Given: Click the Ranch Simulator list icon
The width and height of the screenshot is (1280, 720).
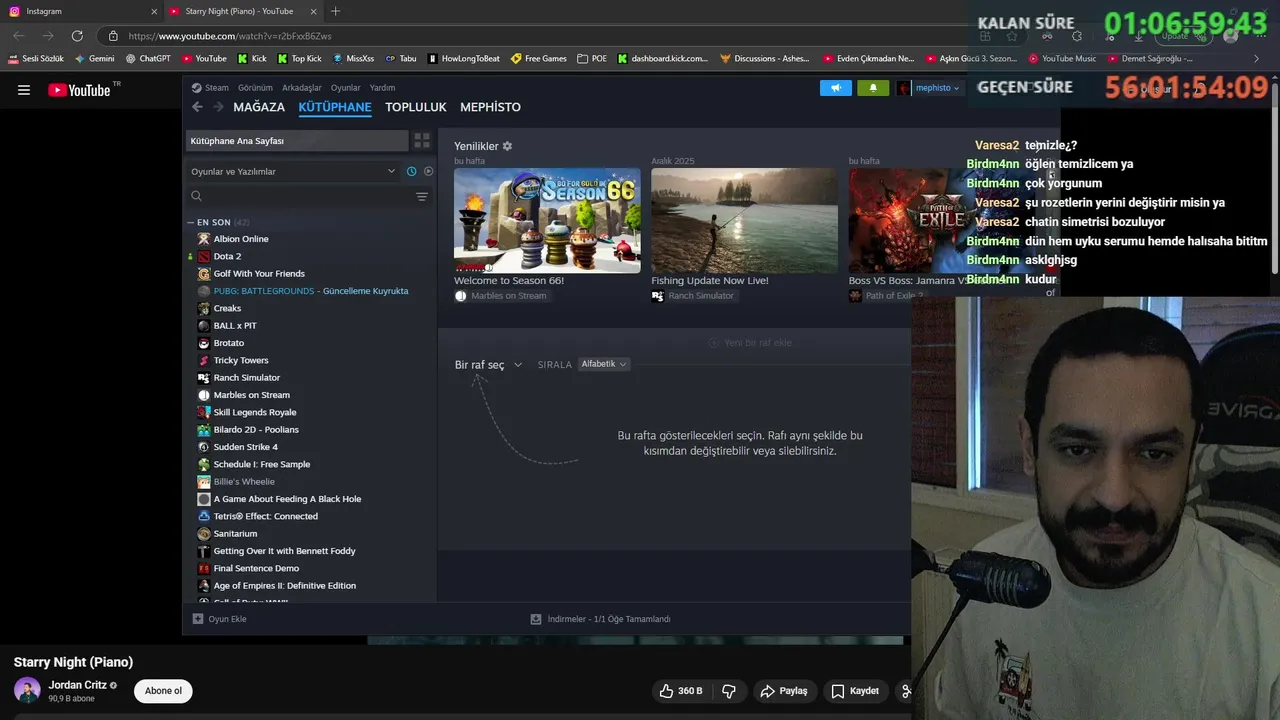Looking at the screenshot, I should click(x=204, y=377).
